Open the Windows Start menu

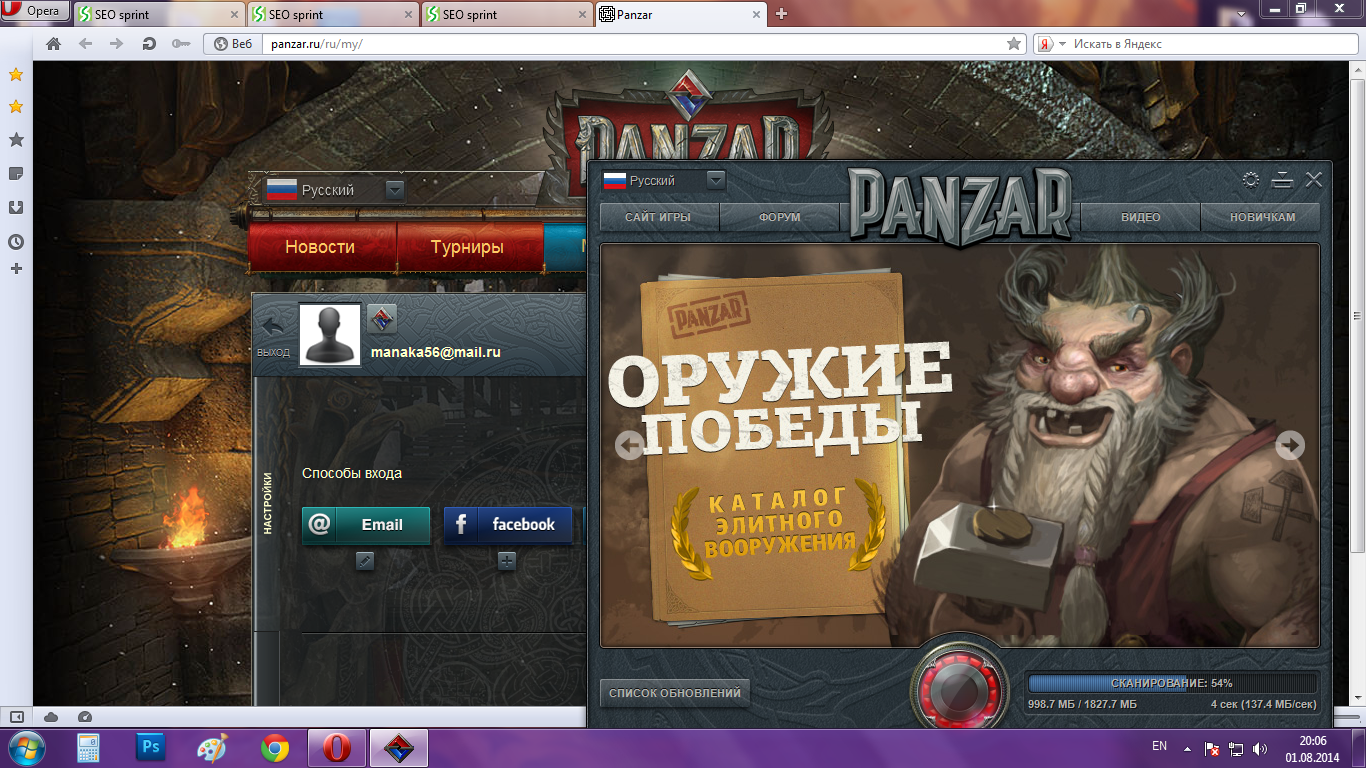coord(26,748)
